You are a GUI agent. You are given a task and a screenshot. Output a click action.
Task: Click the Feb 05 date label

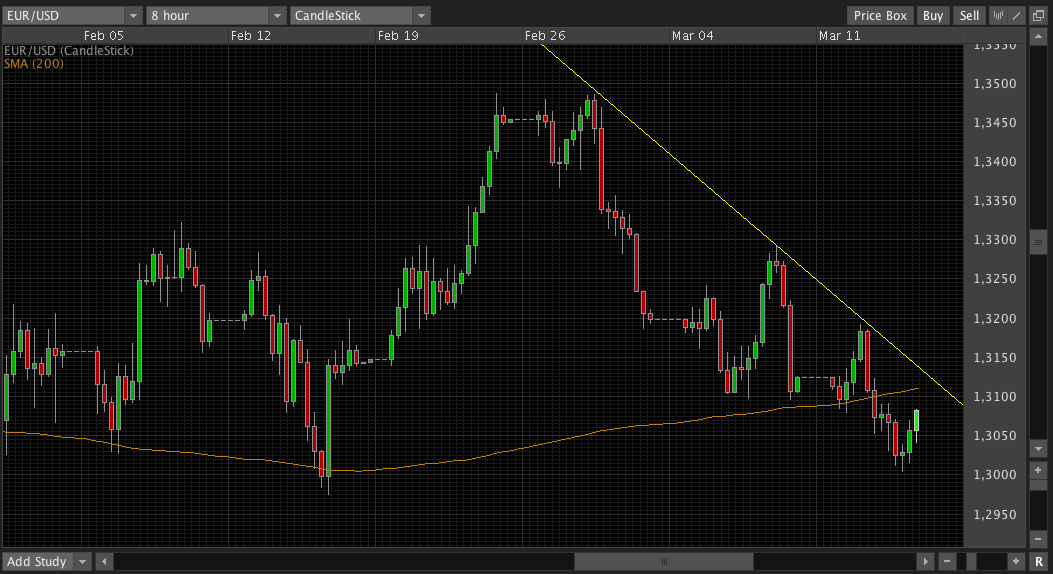103,36
